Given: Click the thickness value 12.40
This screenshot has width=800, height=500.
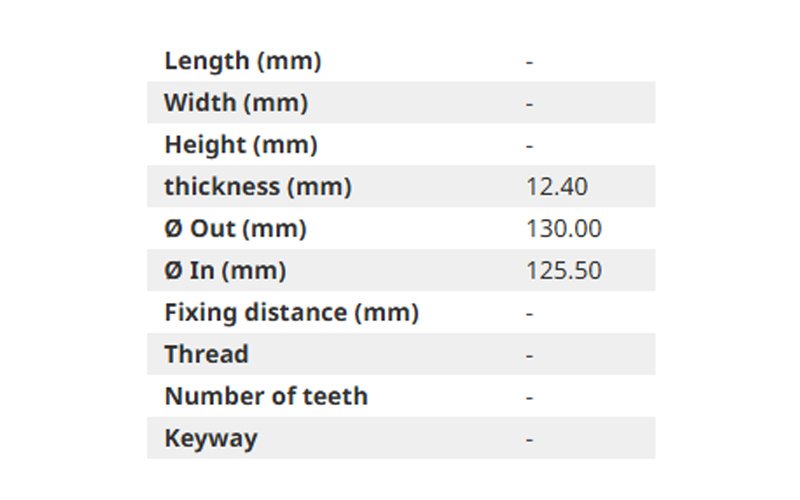Looking at the screenshot, I should pyautogui.click(x=557, y=187).
